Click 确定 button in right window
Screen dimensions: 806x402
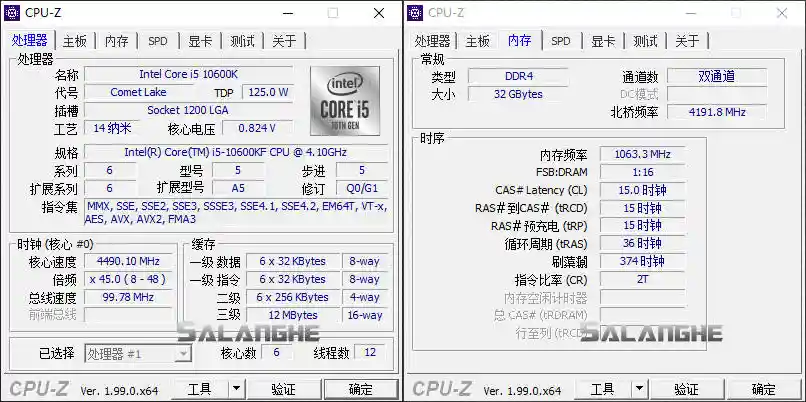tap(764, 390)
